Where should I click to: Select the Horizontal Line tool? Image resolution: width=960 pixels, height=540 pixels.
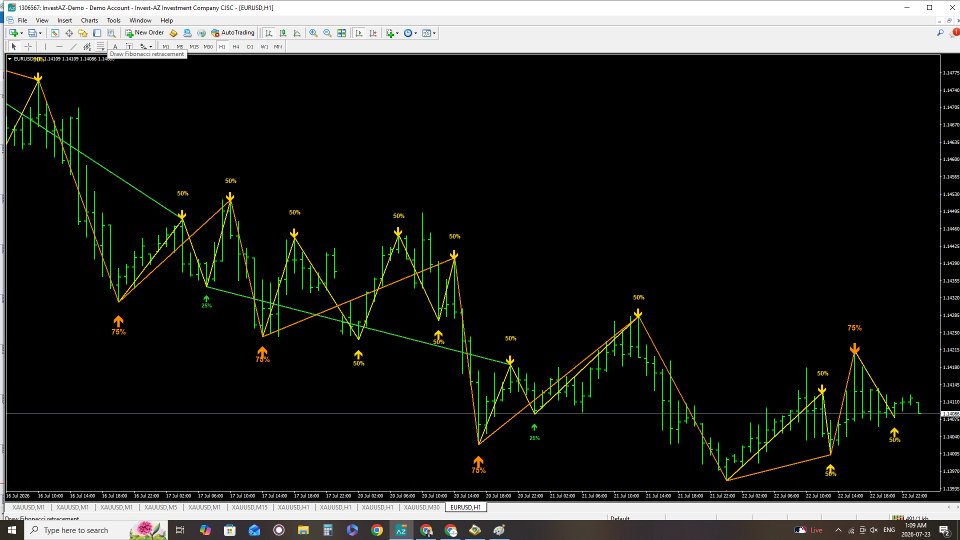[59, 47]
